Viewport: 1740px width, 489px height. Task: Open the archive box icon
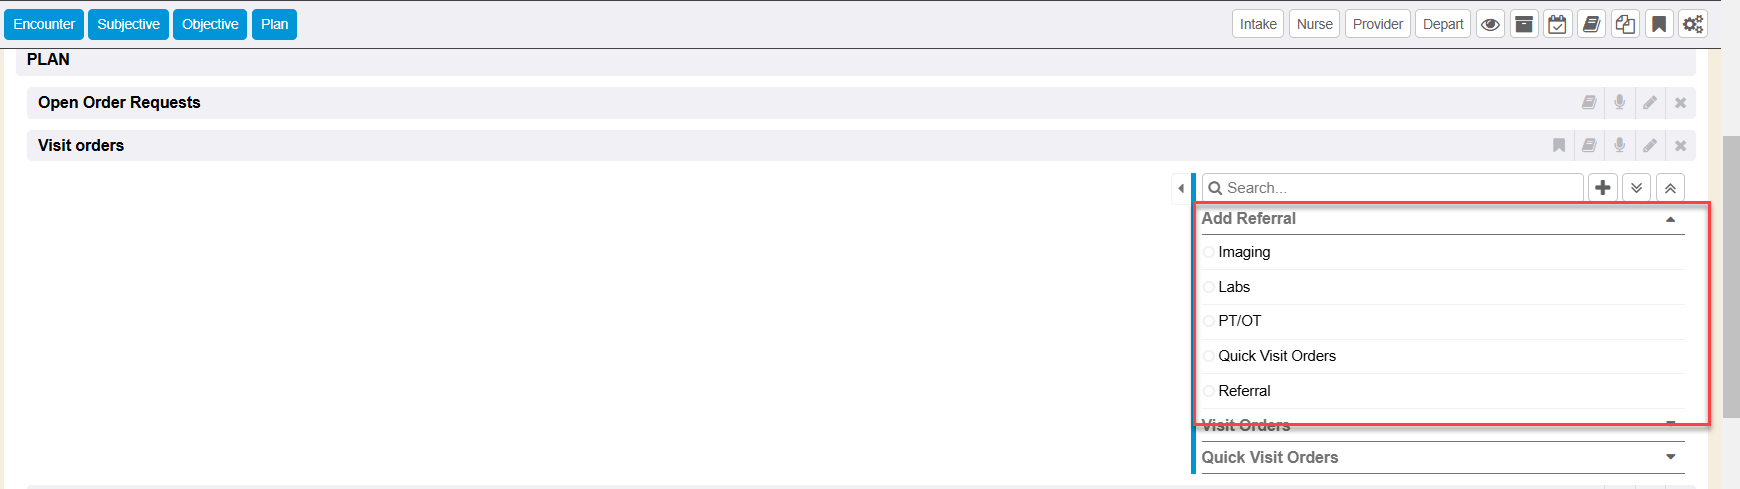pyautogui.click(x=1524, y=24)
